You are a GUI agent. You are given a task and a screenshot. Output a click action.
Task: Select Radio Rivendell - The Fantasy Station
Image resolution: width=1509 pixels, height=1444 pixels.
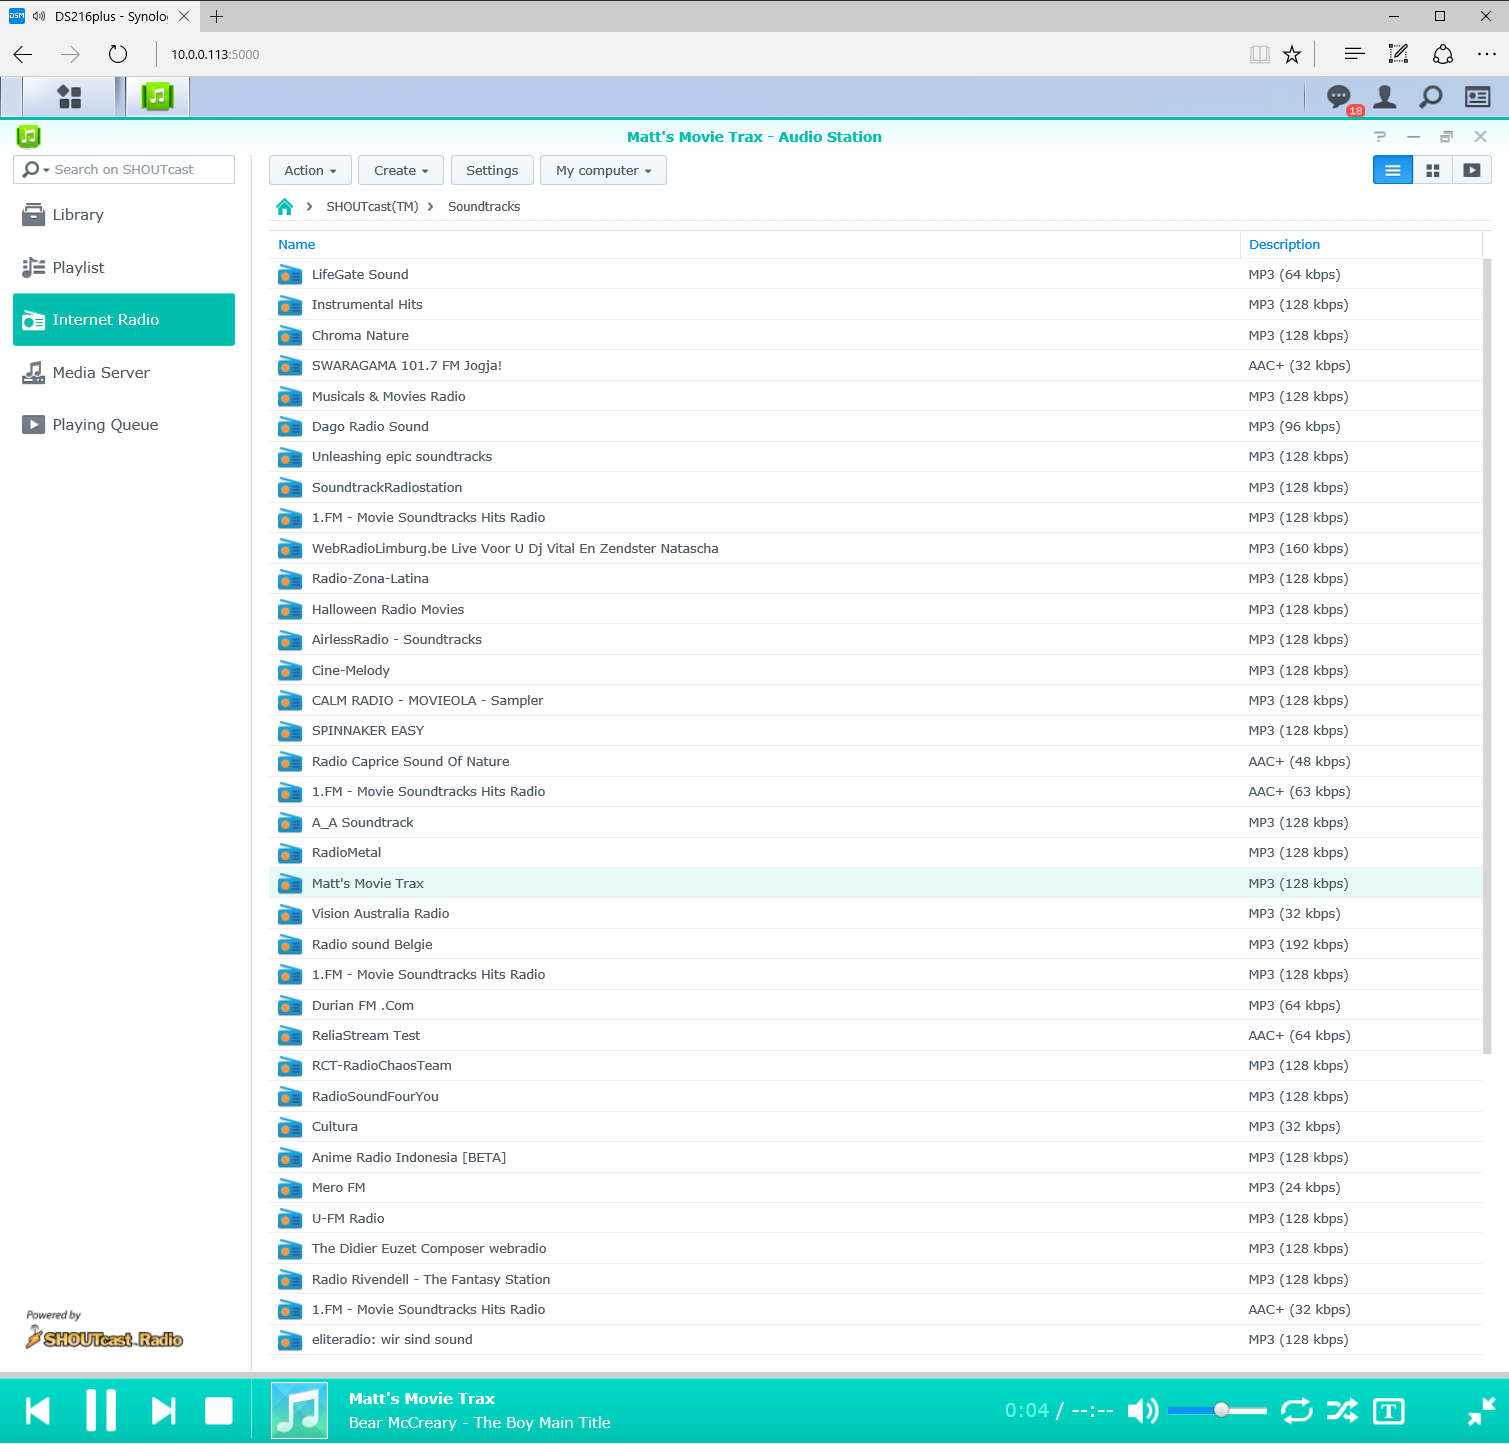click(x=875, y=1280)
